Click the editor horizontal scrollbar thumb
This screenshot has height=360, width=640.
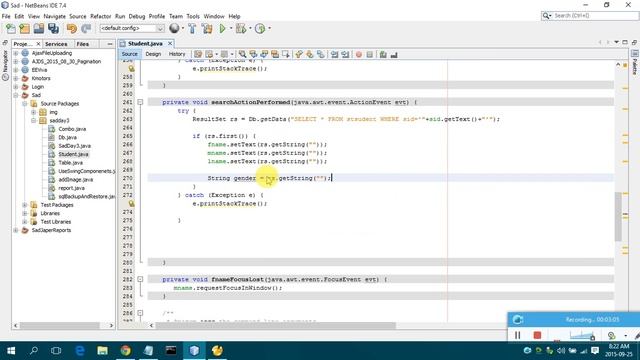[276, 325]
